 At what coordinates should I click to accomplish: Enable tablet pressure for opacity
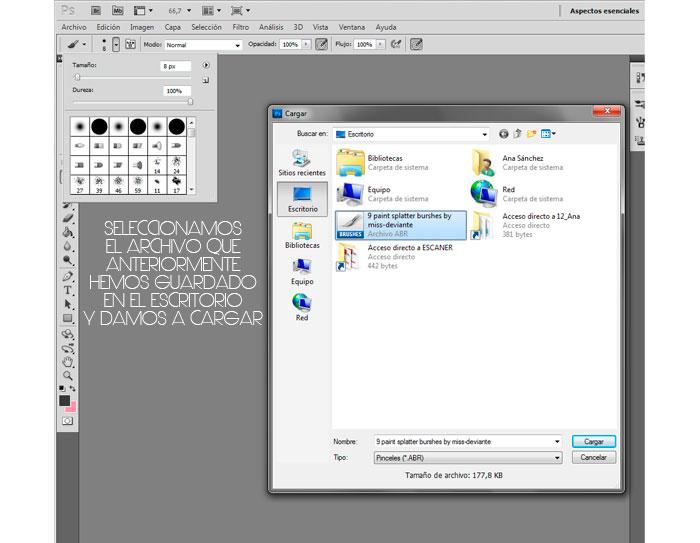pos(321,44)
